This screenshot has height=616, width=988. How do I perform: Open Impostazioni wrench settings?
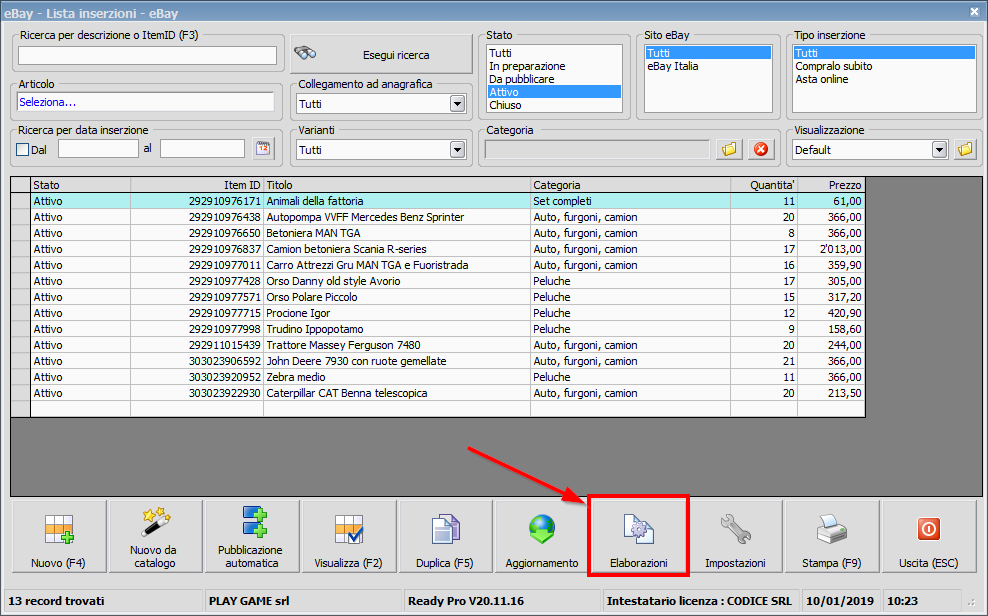pyautogui.click(x=735, y=537)
